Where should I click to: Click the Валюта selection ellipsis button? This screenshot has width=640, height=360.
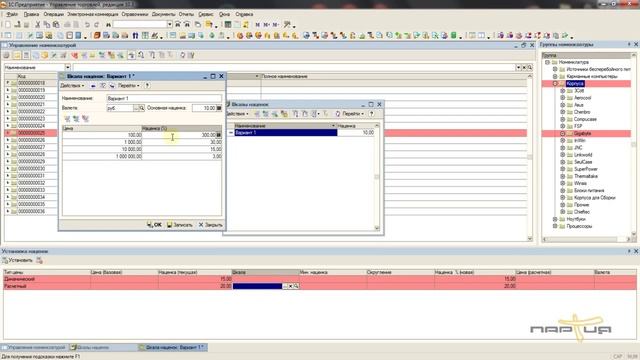(136, 108)
